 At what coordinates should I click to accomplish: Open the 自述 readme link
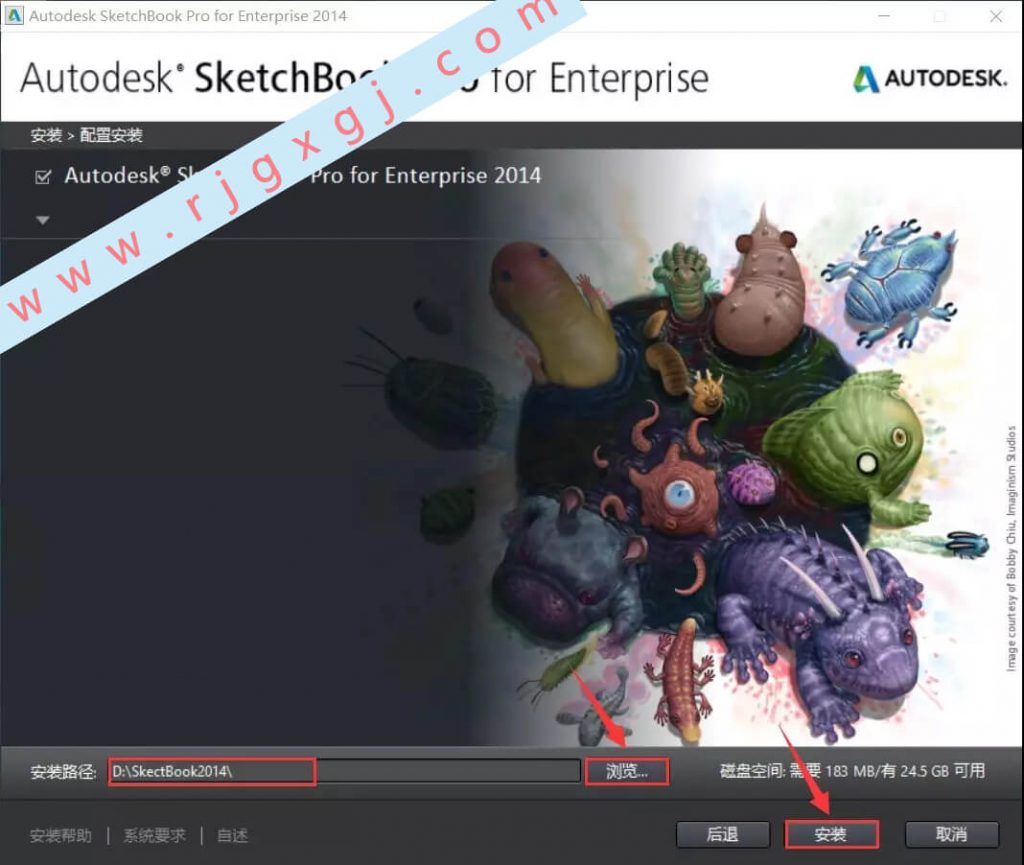[x=232, y=836]
